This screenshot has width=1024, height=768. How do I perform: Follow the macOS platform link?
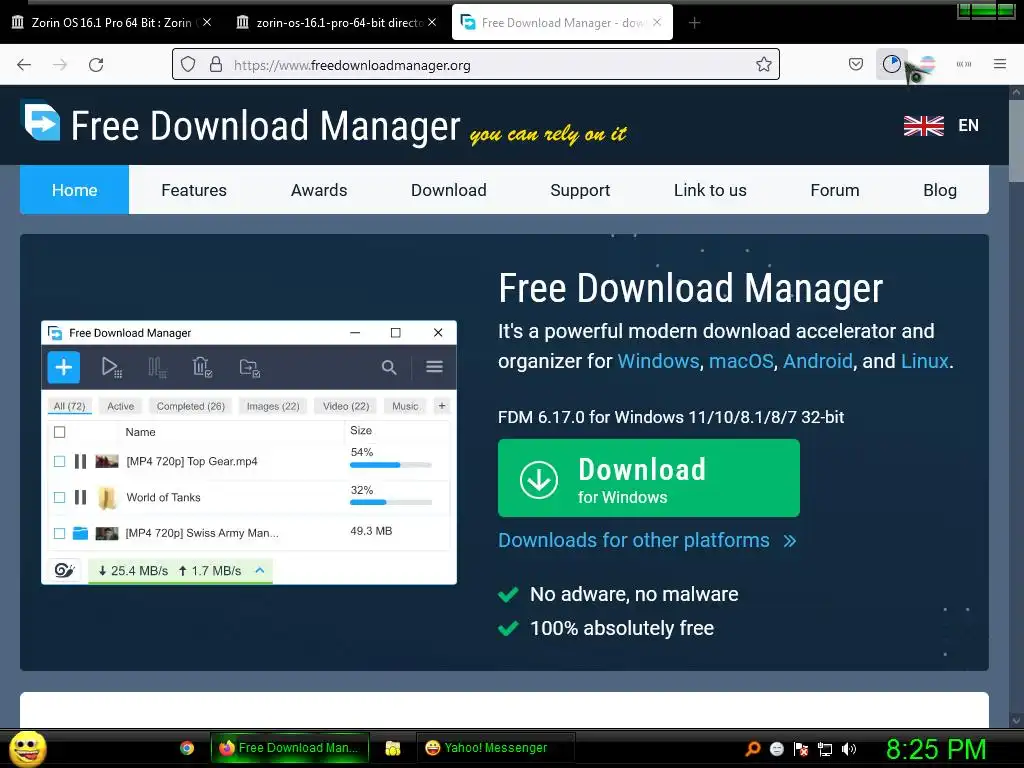[x=741, y=361]
